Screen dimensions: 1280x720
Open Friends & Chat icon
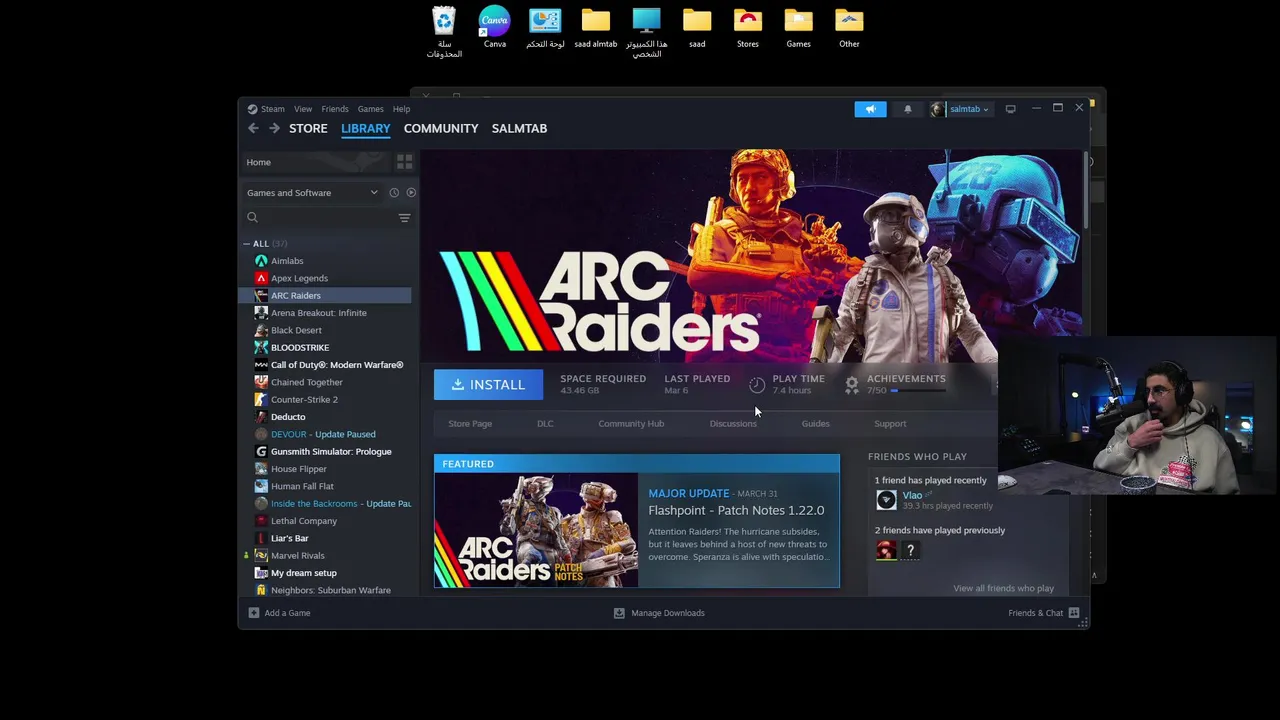1074,613
